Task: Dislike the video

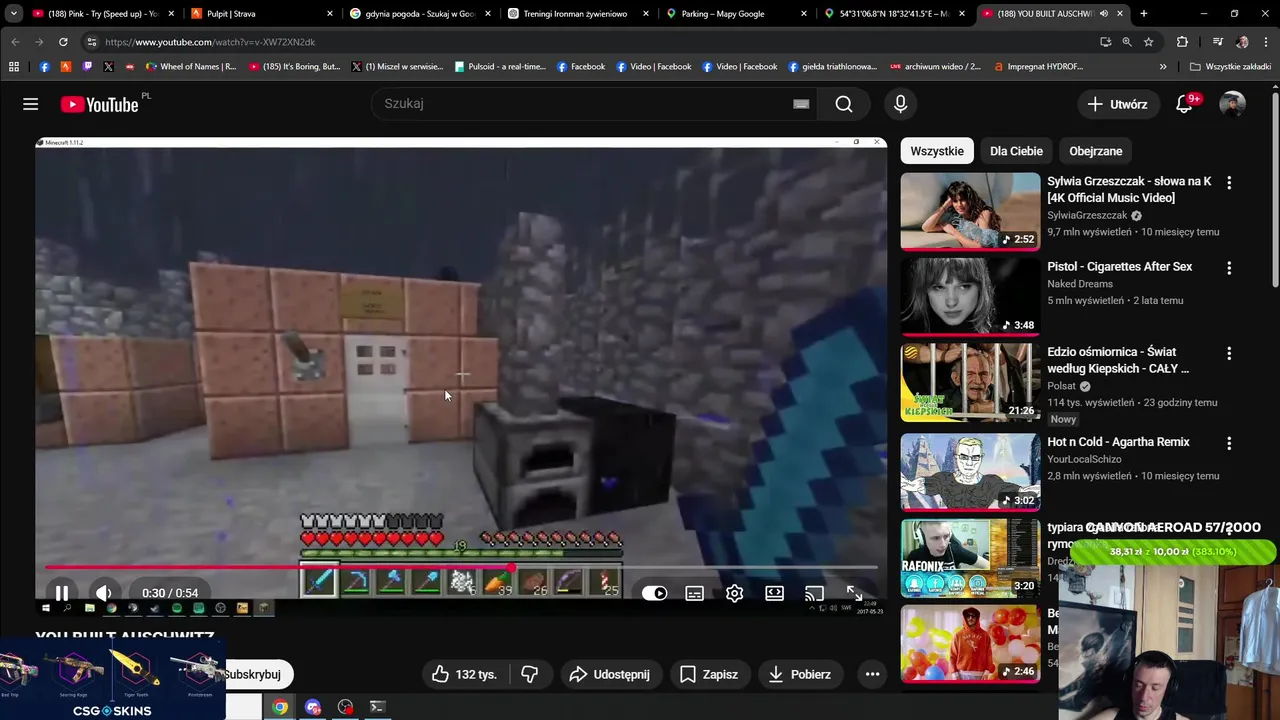Action: [530, 674]
